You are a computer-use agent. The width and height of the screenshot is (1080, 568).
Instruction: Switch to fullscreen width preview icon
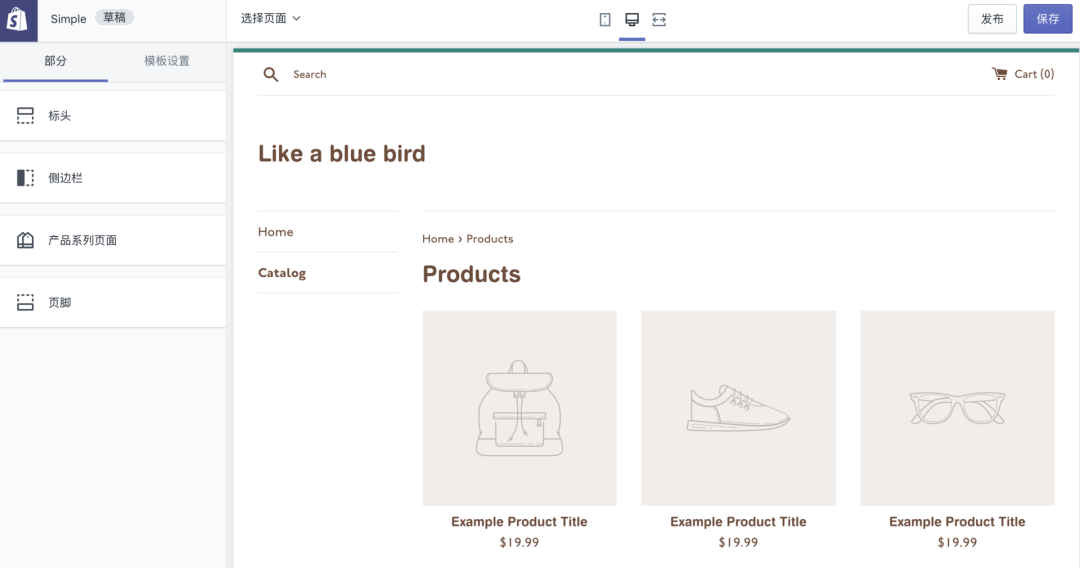pos(659,19)
